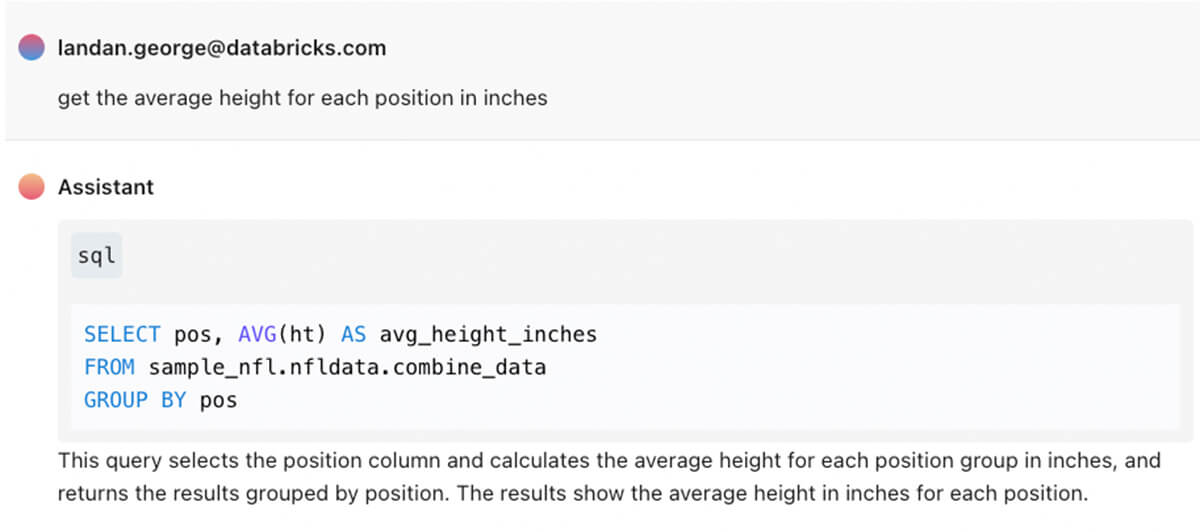Click the landan.george@databricks.com sender name
This screenshot has height=532, width=1200.
coord(222,47)
